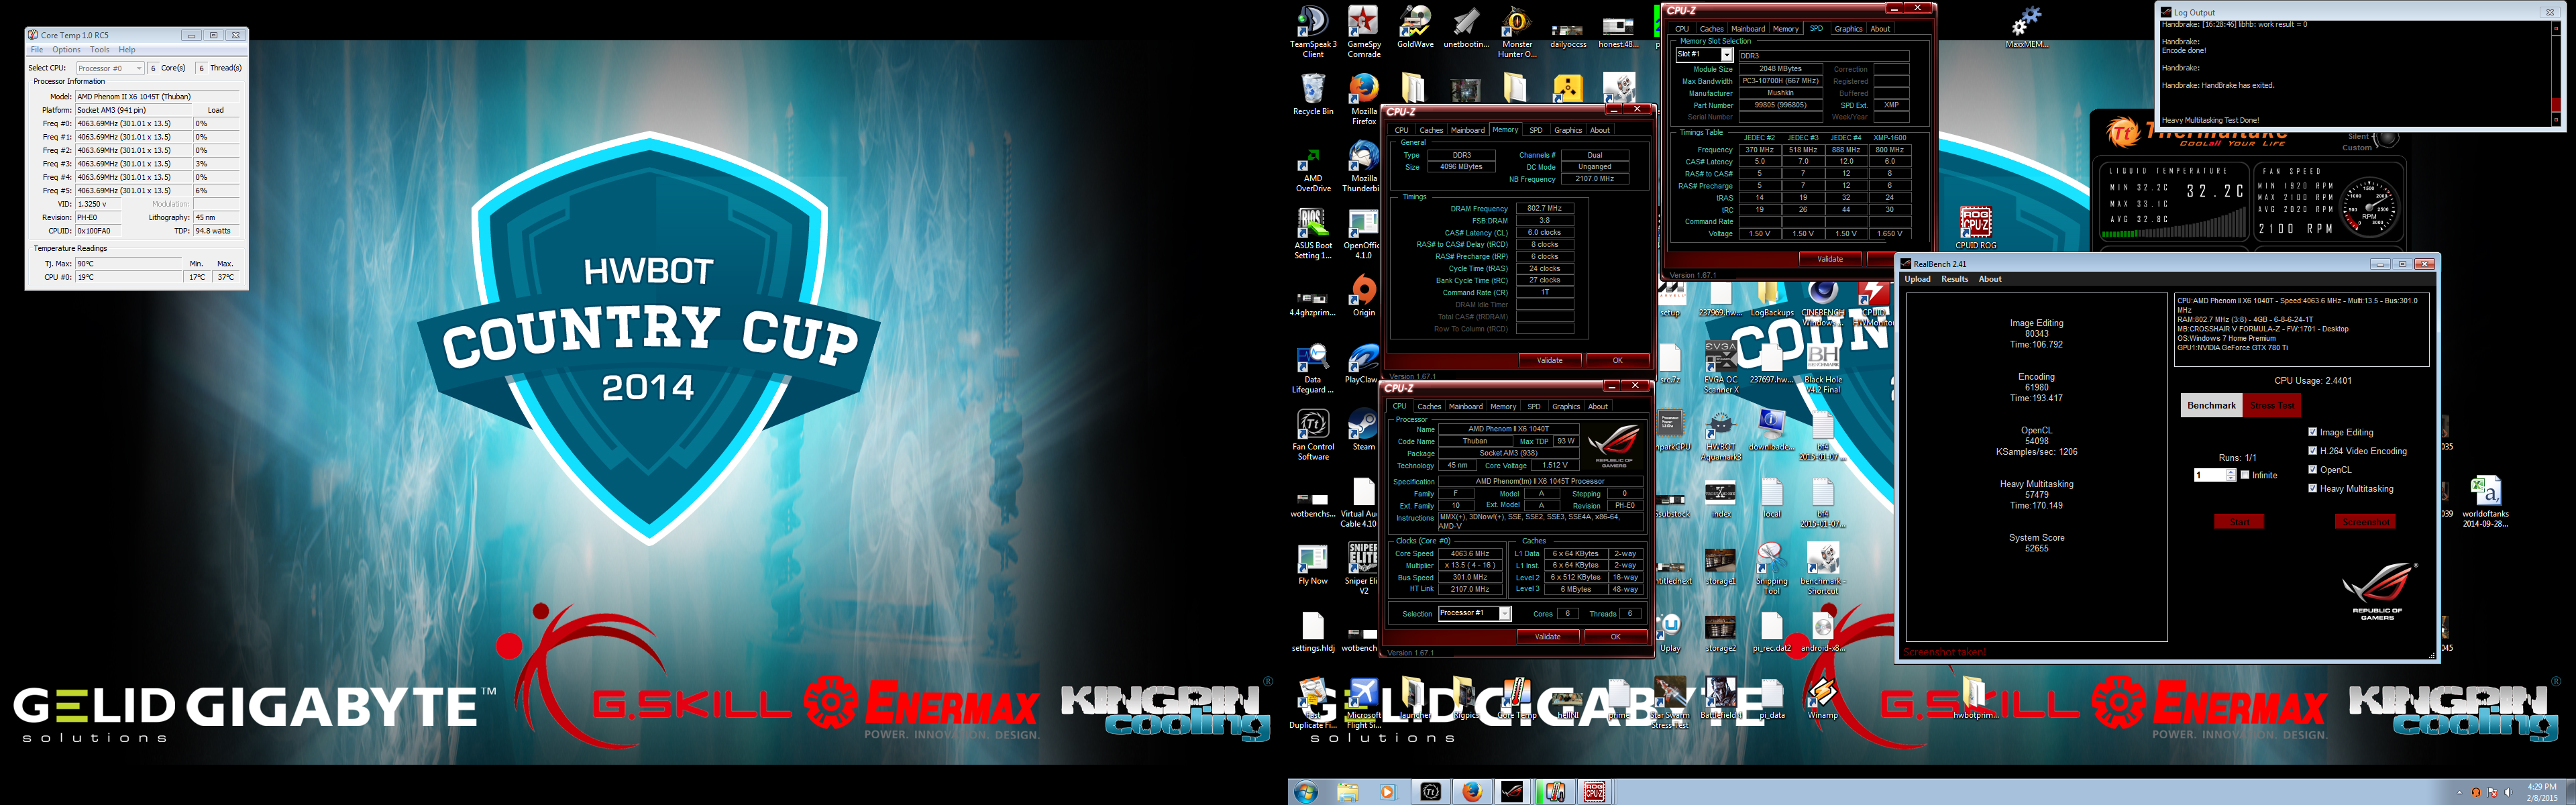Switch to Mainboard tab in CPU-Z CPU window
Viewport: 2576px width, 805px height.
tap(1465, 406)
